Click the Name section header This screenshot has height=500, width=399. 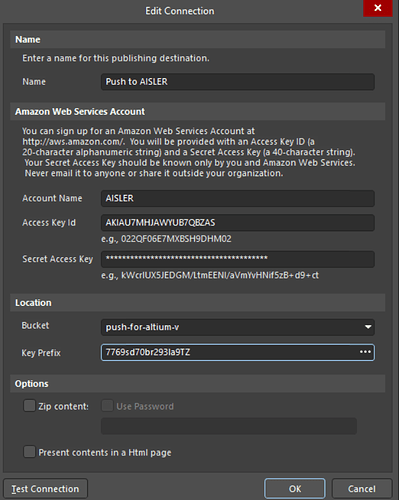(198, 39)
